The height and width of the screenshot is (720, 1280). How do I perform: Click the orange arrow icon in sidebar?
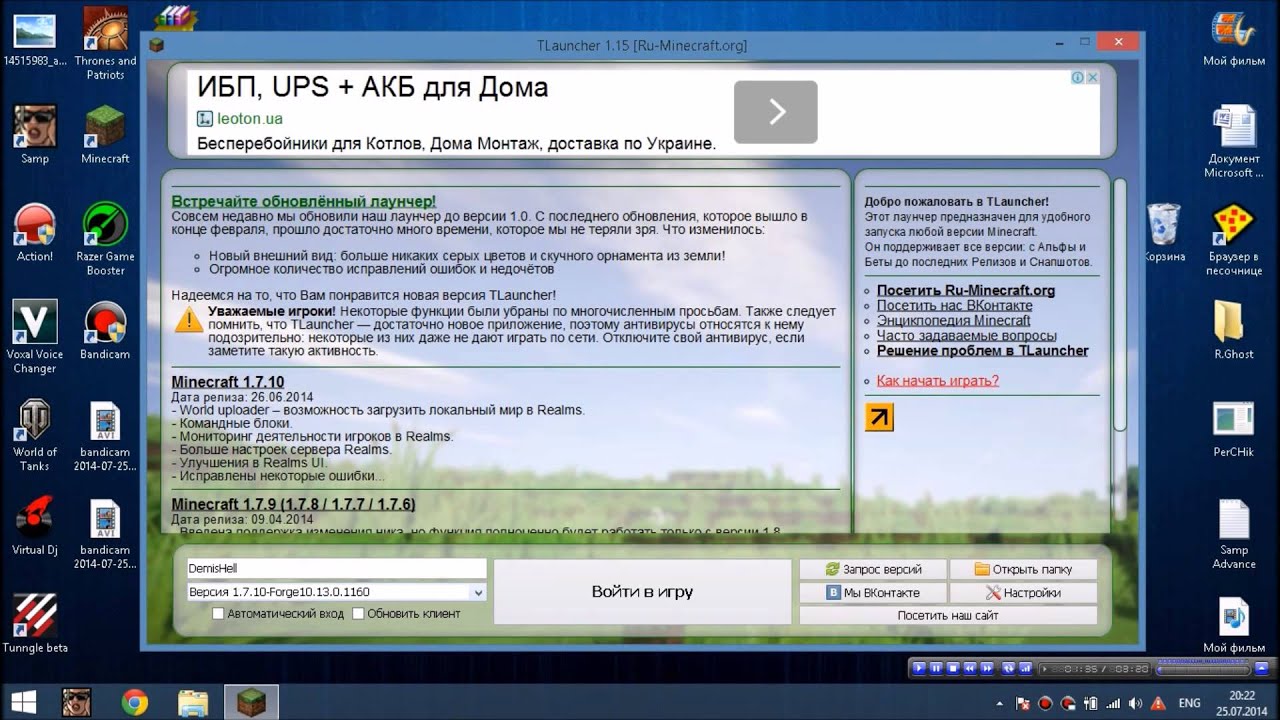point(879,417)
